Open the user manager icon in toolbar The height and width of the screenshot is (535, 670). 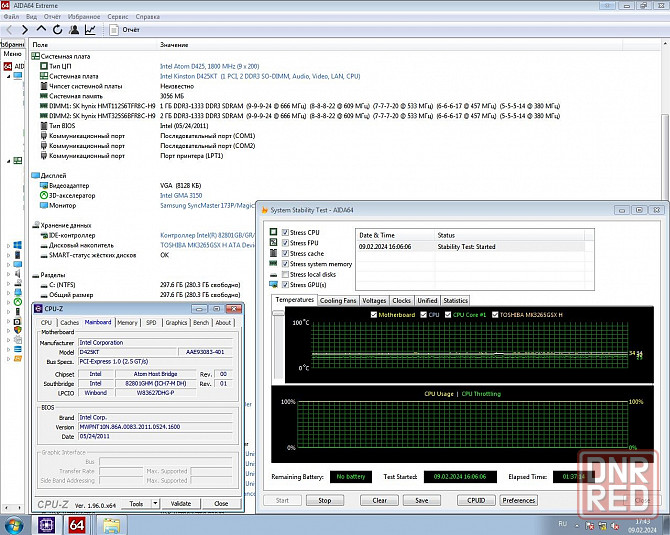[x=75, y=30]
